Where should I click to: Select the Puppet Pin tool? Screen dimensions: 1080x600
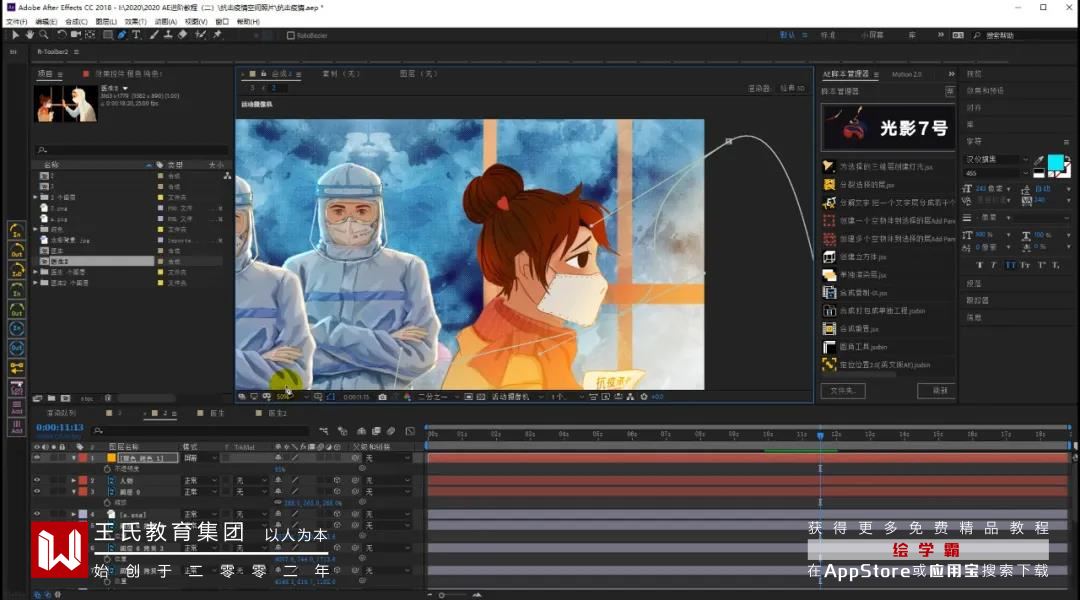pyautogui.click(x=217, y=34)
